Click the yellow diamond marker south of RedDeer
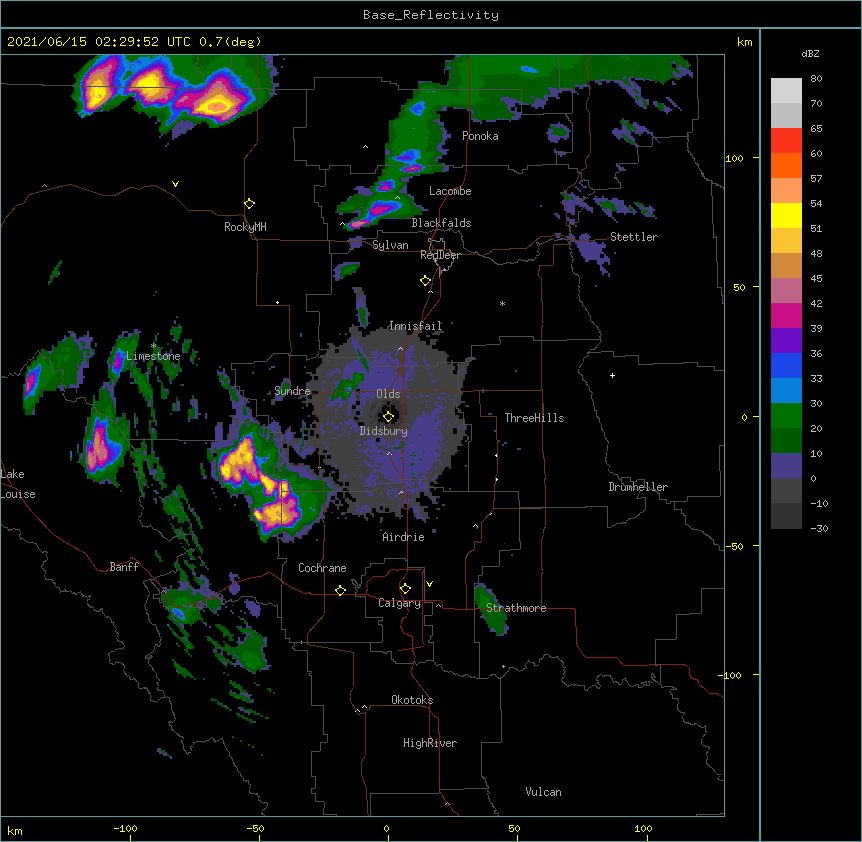This screenshot has width=862, height=842. pyautogui.click(x=426, y=281)
